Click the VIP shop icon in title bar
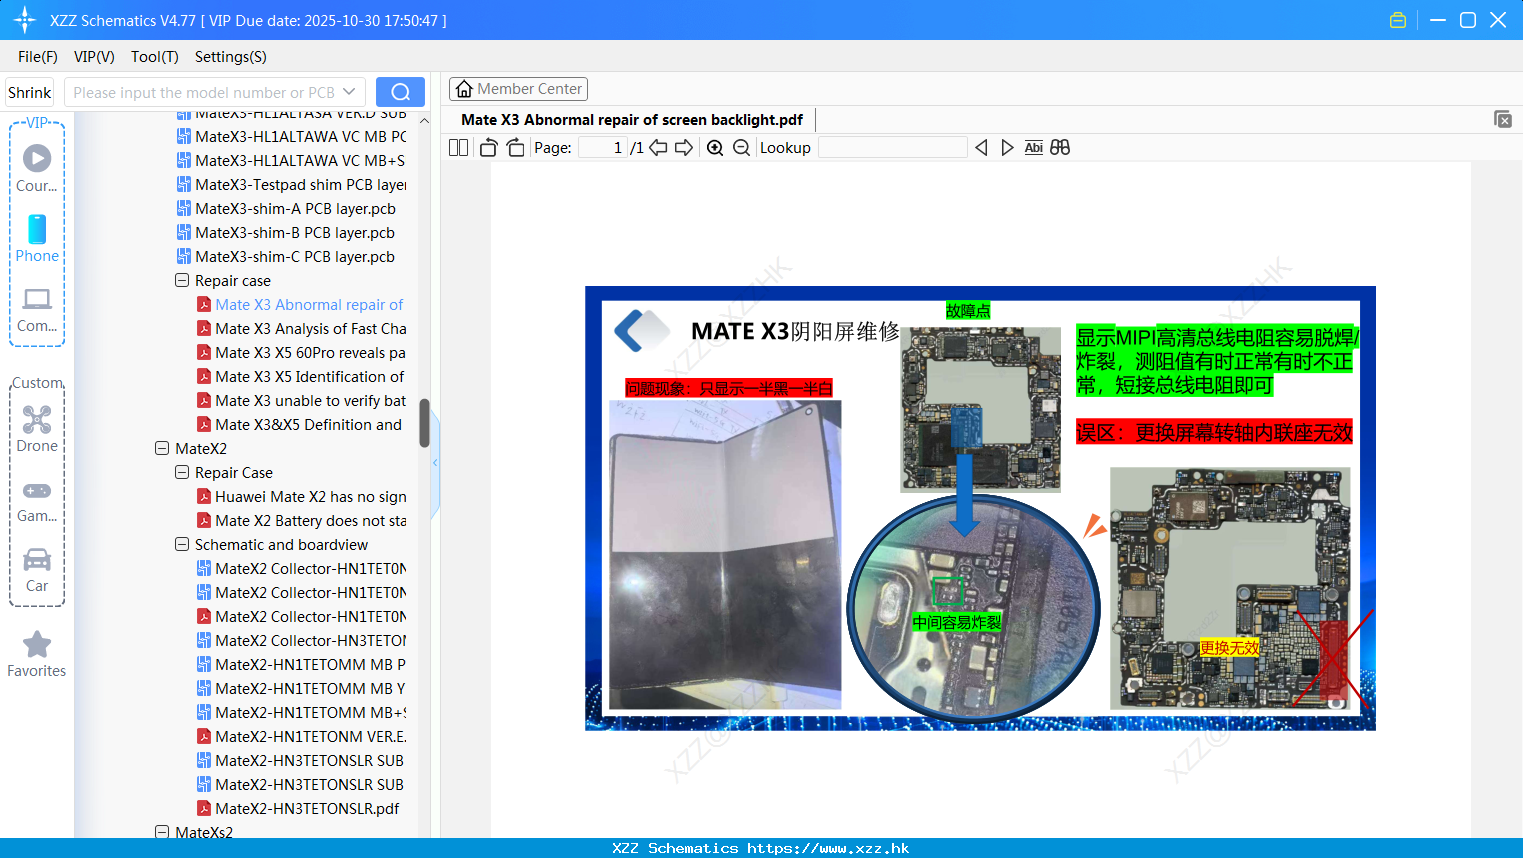1523x858 pixels. 1398,20
